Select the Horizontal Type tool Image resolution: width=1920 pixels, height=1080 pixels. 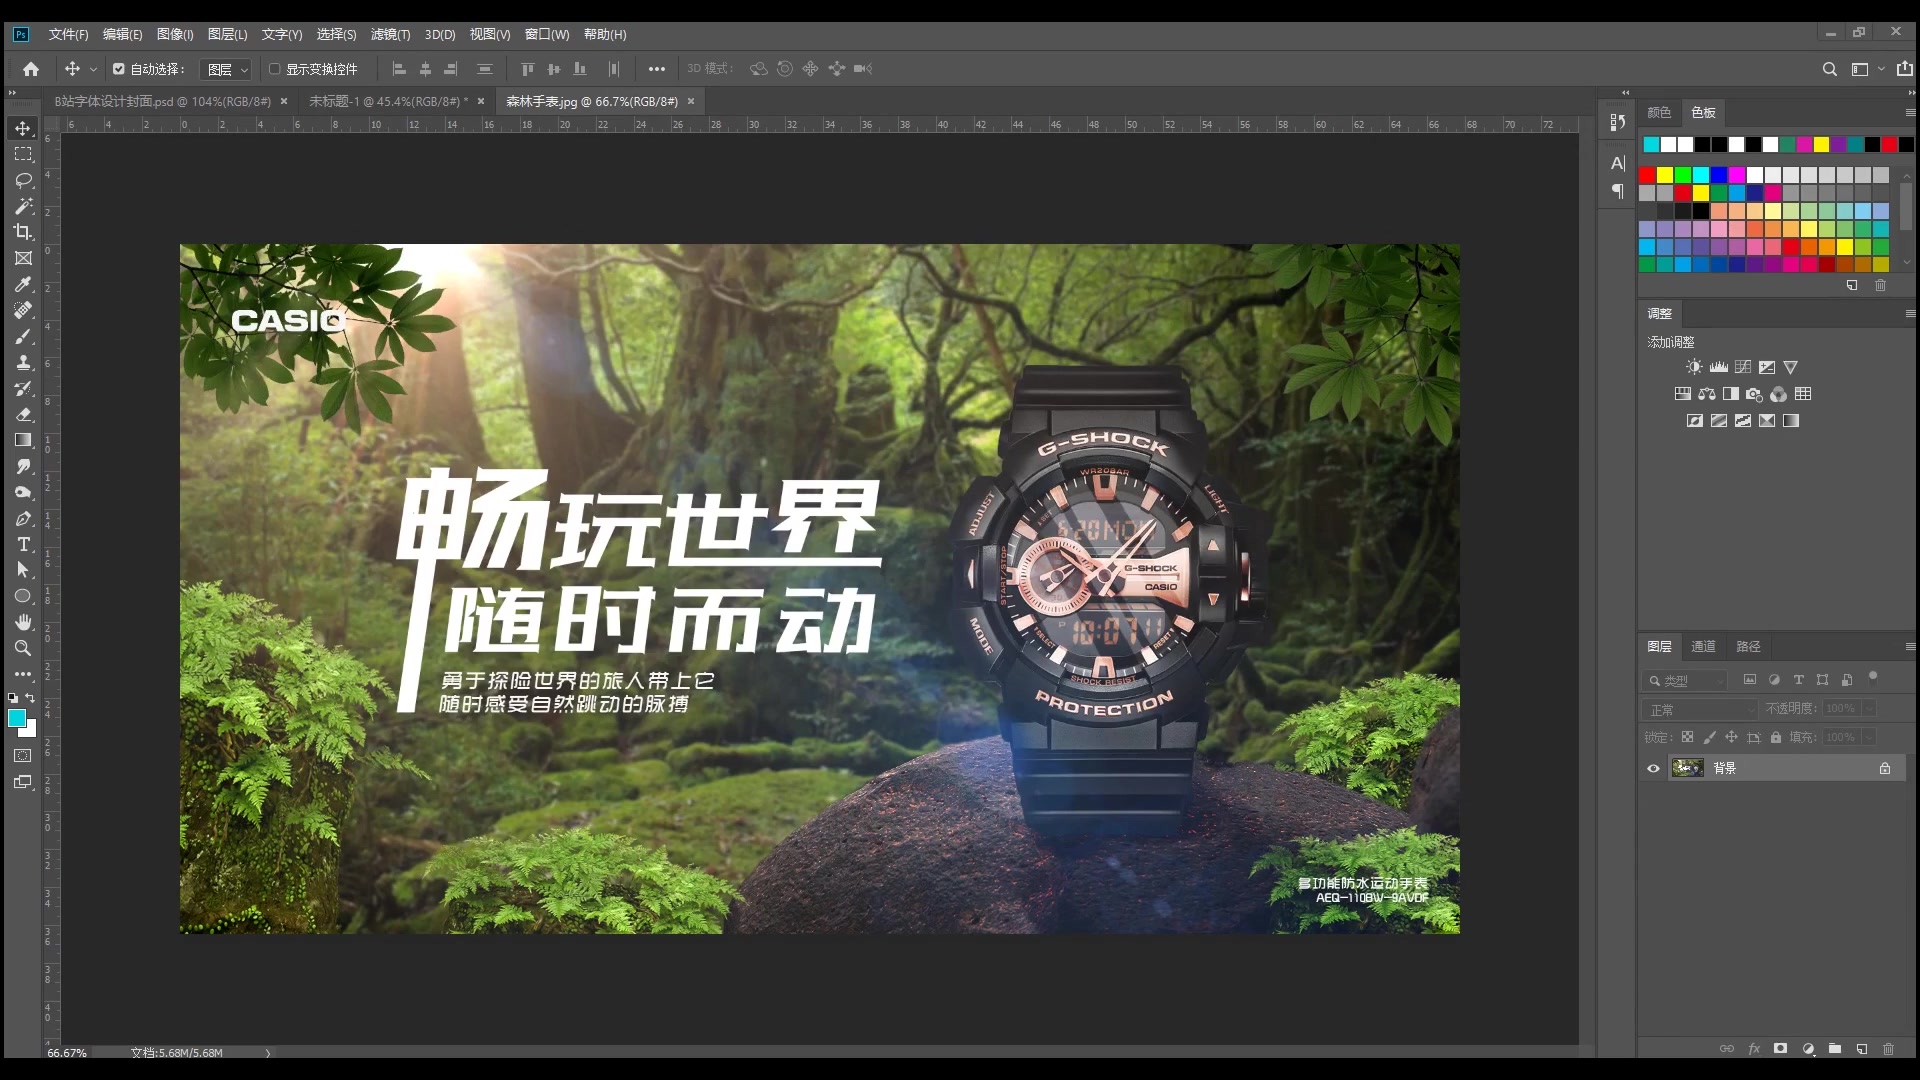coord(22,545)
